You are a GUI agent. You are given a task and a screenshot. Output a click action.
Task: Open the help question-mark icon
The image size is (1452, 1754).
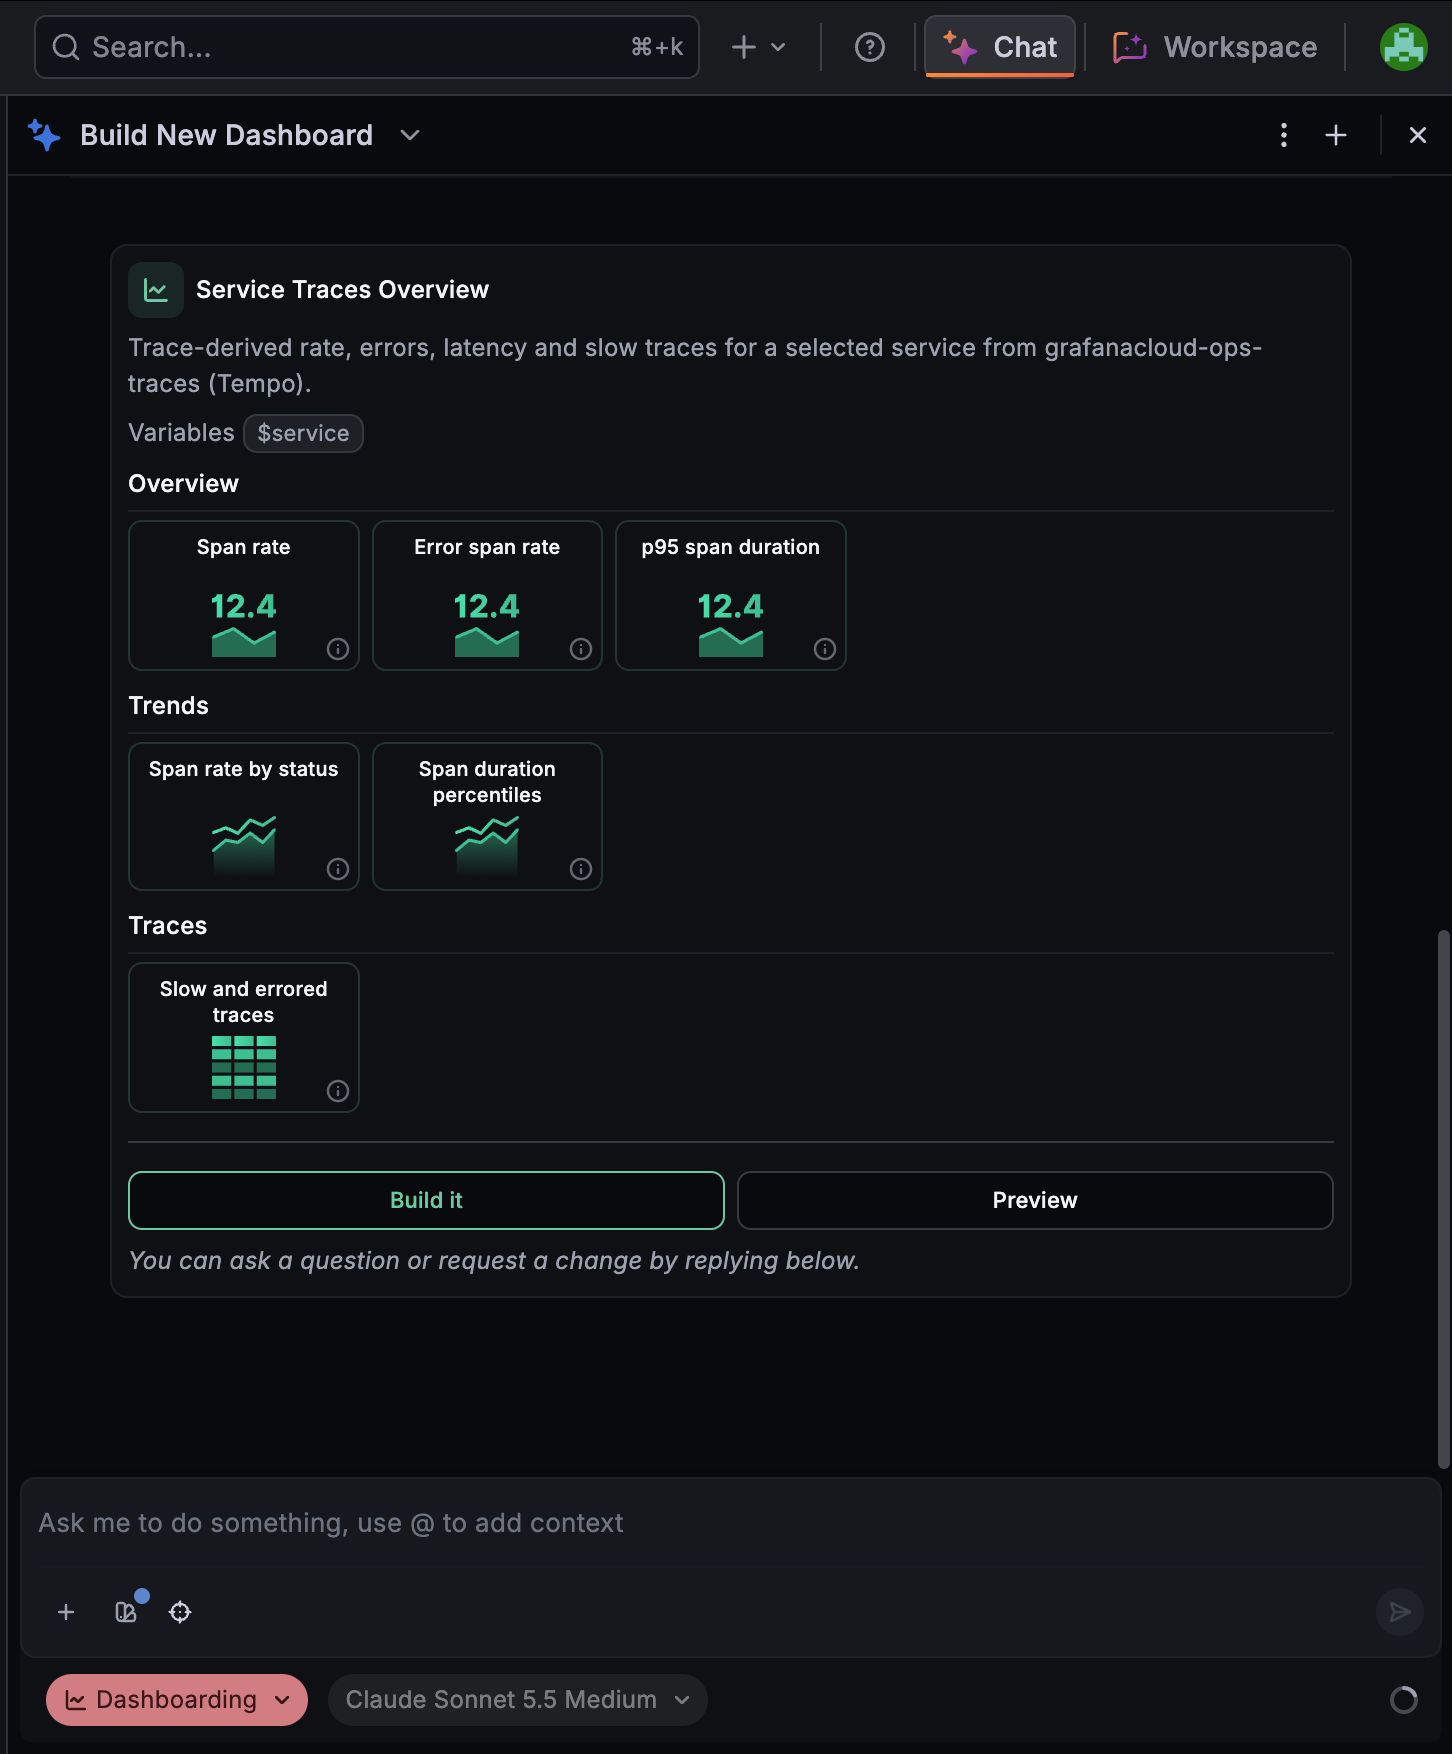point(870,47)
